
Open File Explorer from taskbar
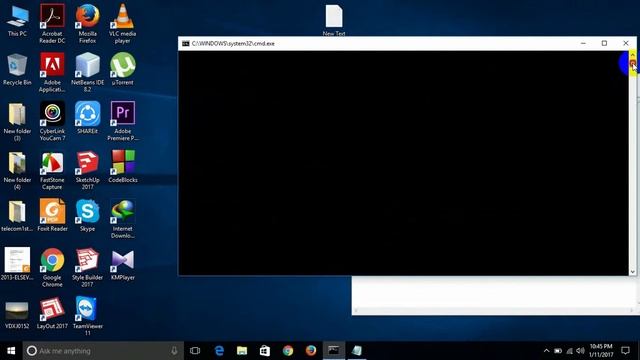(242, 351)
